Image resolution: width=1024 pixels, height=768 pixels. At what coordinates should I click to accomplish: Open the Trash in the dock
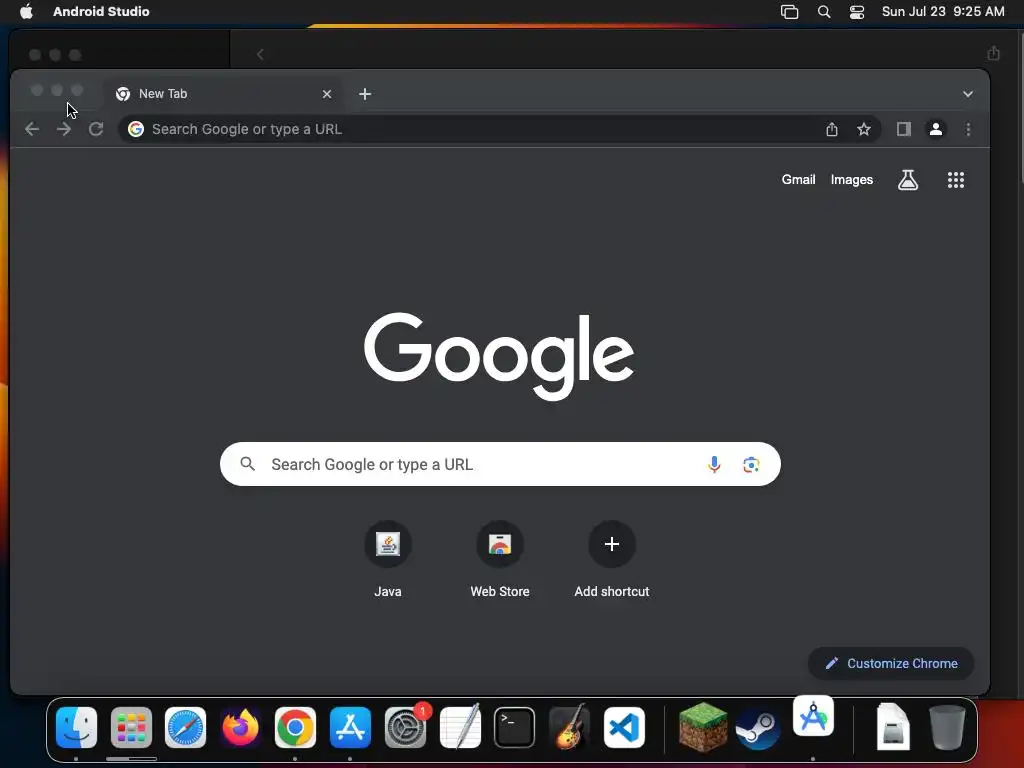[x=947, y=728]
